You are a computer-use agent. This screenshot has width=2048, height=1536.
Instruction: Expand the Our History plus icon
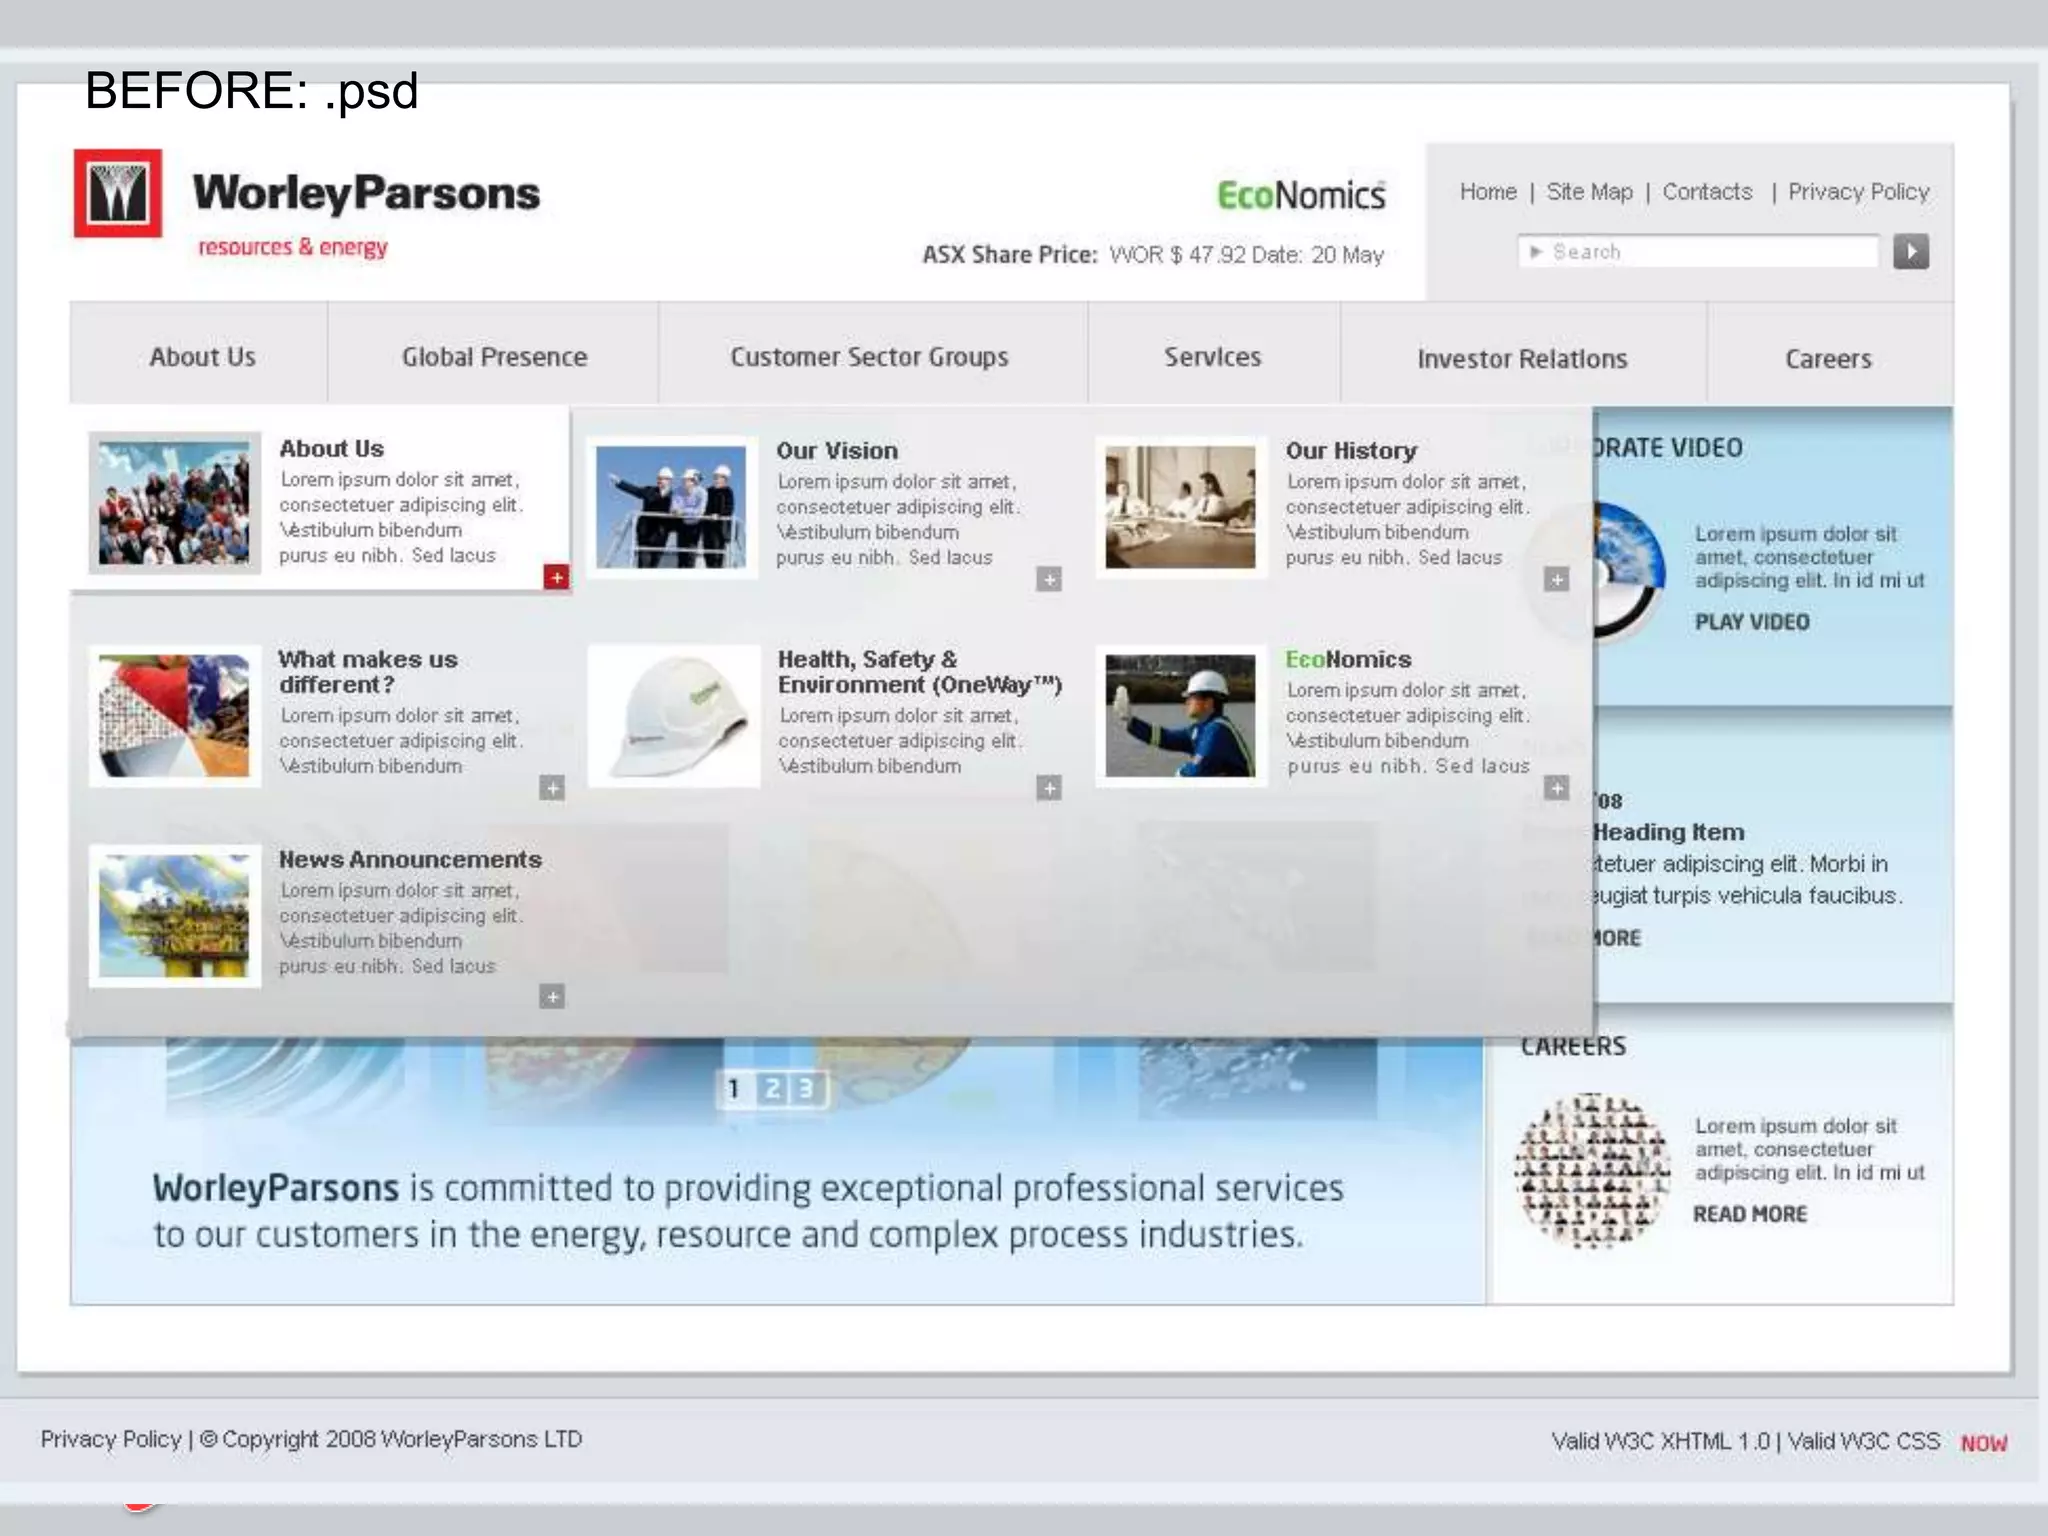(1556, 579)
